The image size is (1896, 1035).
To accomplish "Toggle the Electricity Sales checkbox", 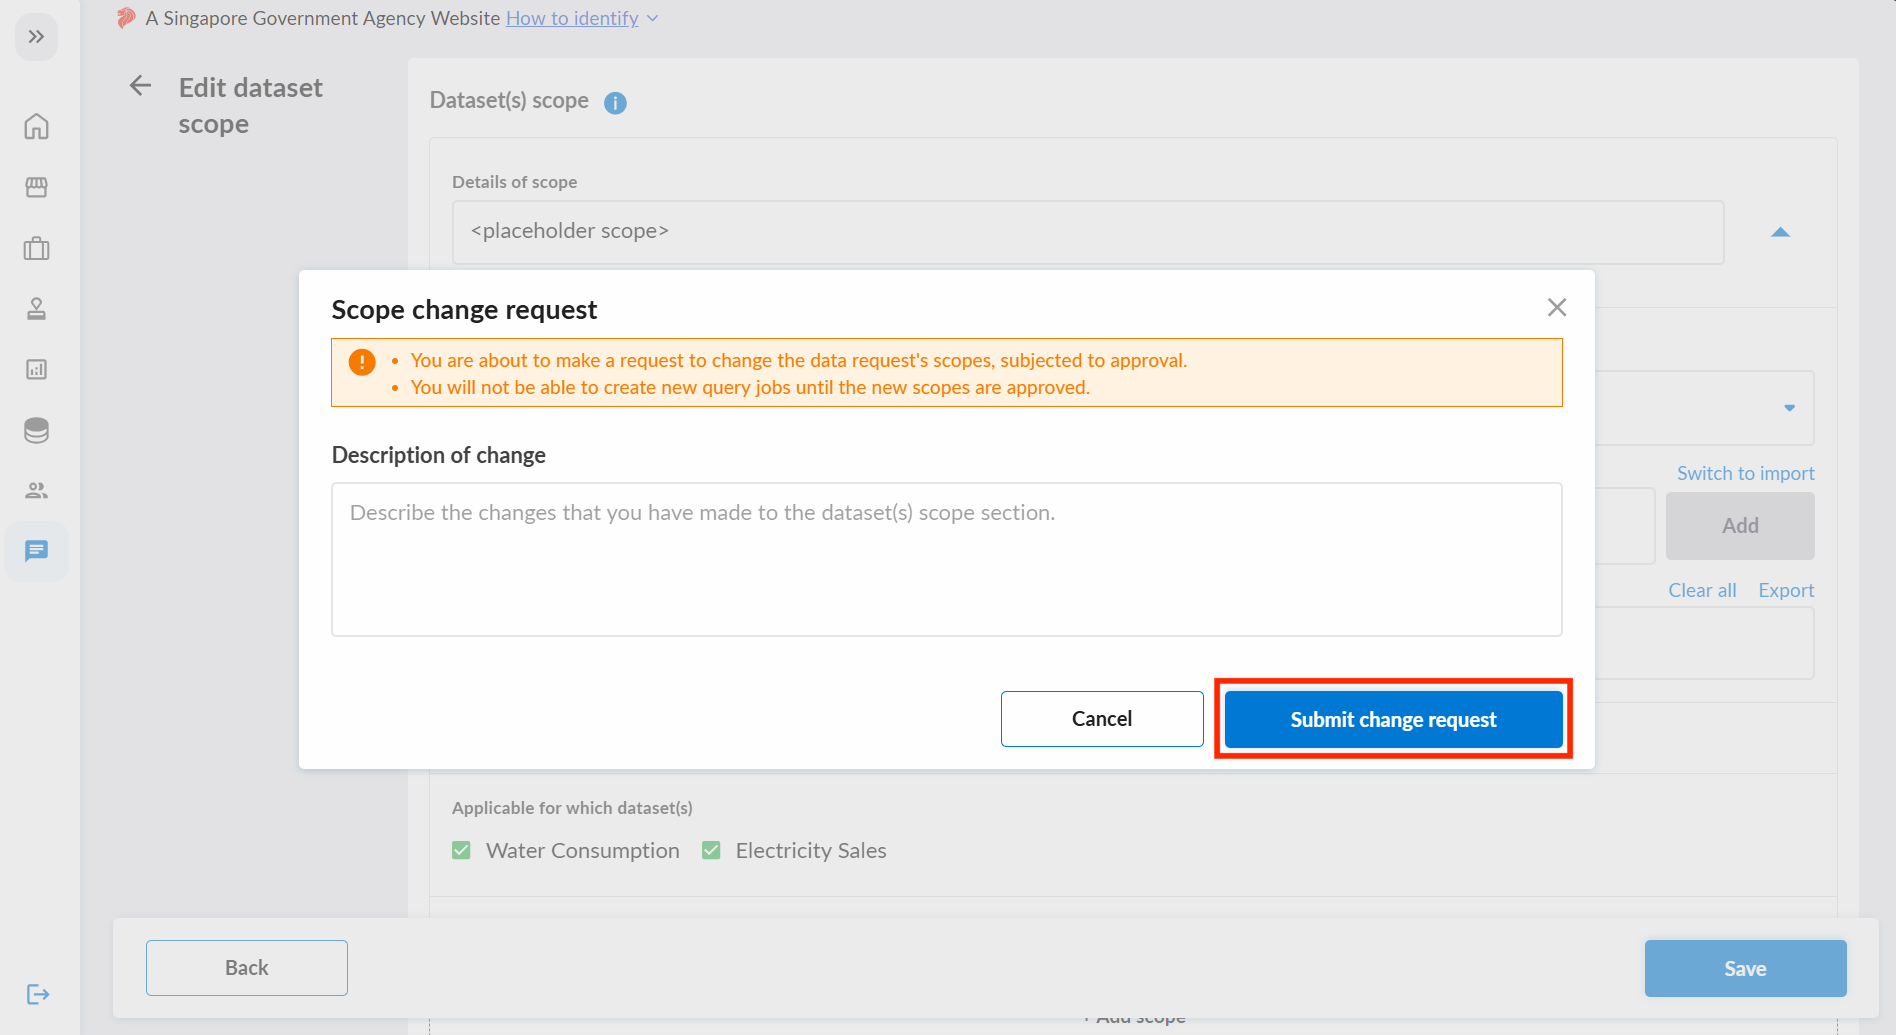I will [x=711, y=850].
